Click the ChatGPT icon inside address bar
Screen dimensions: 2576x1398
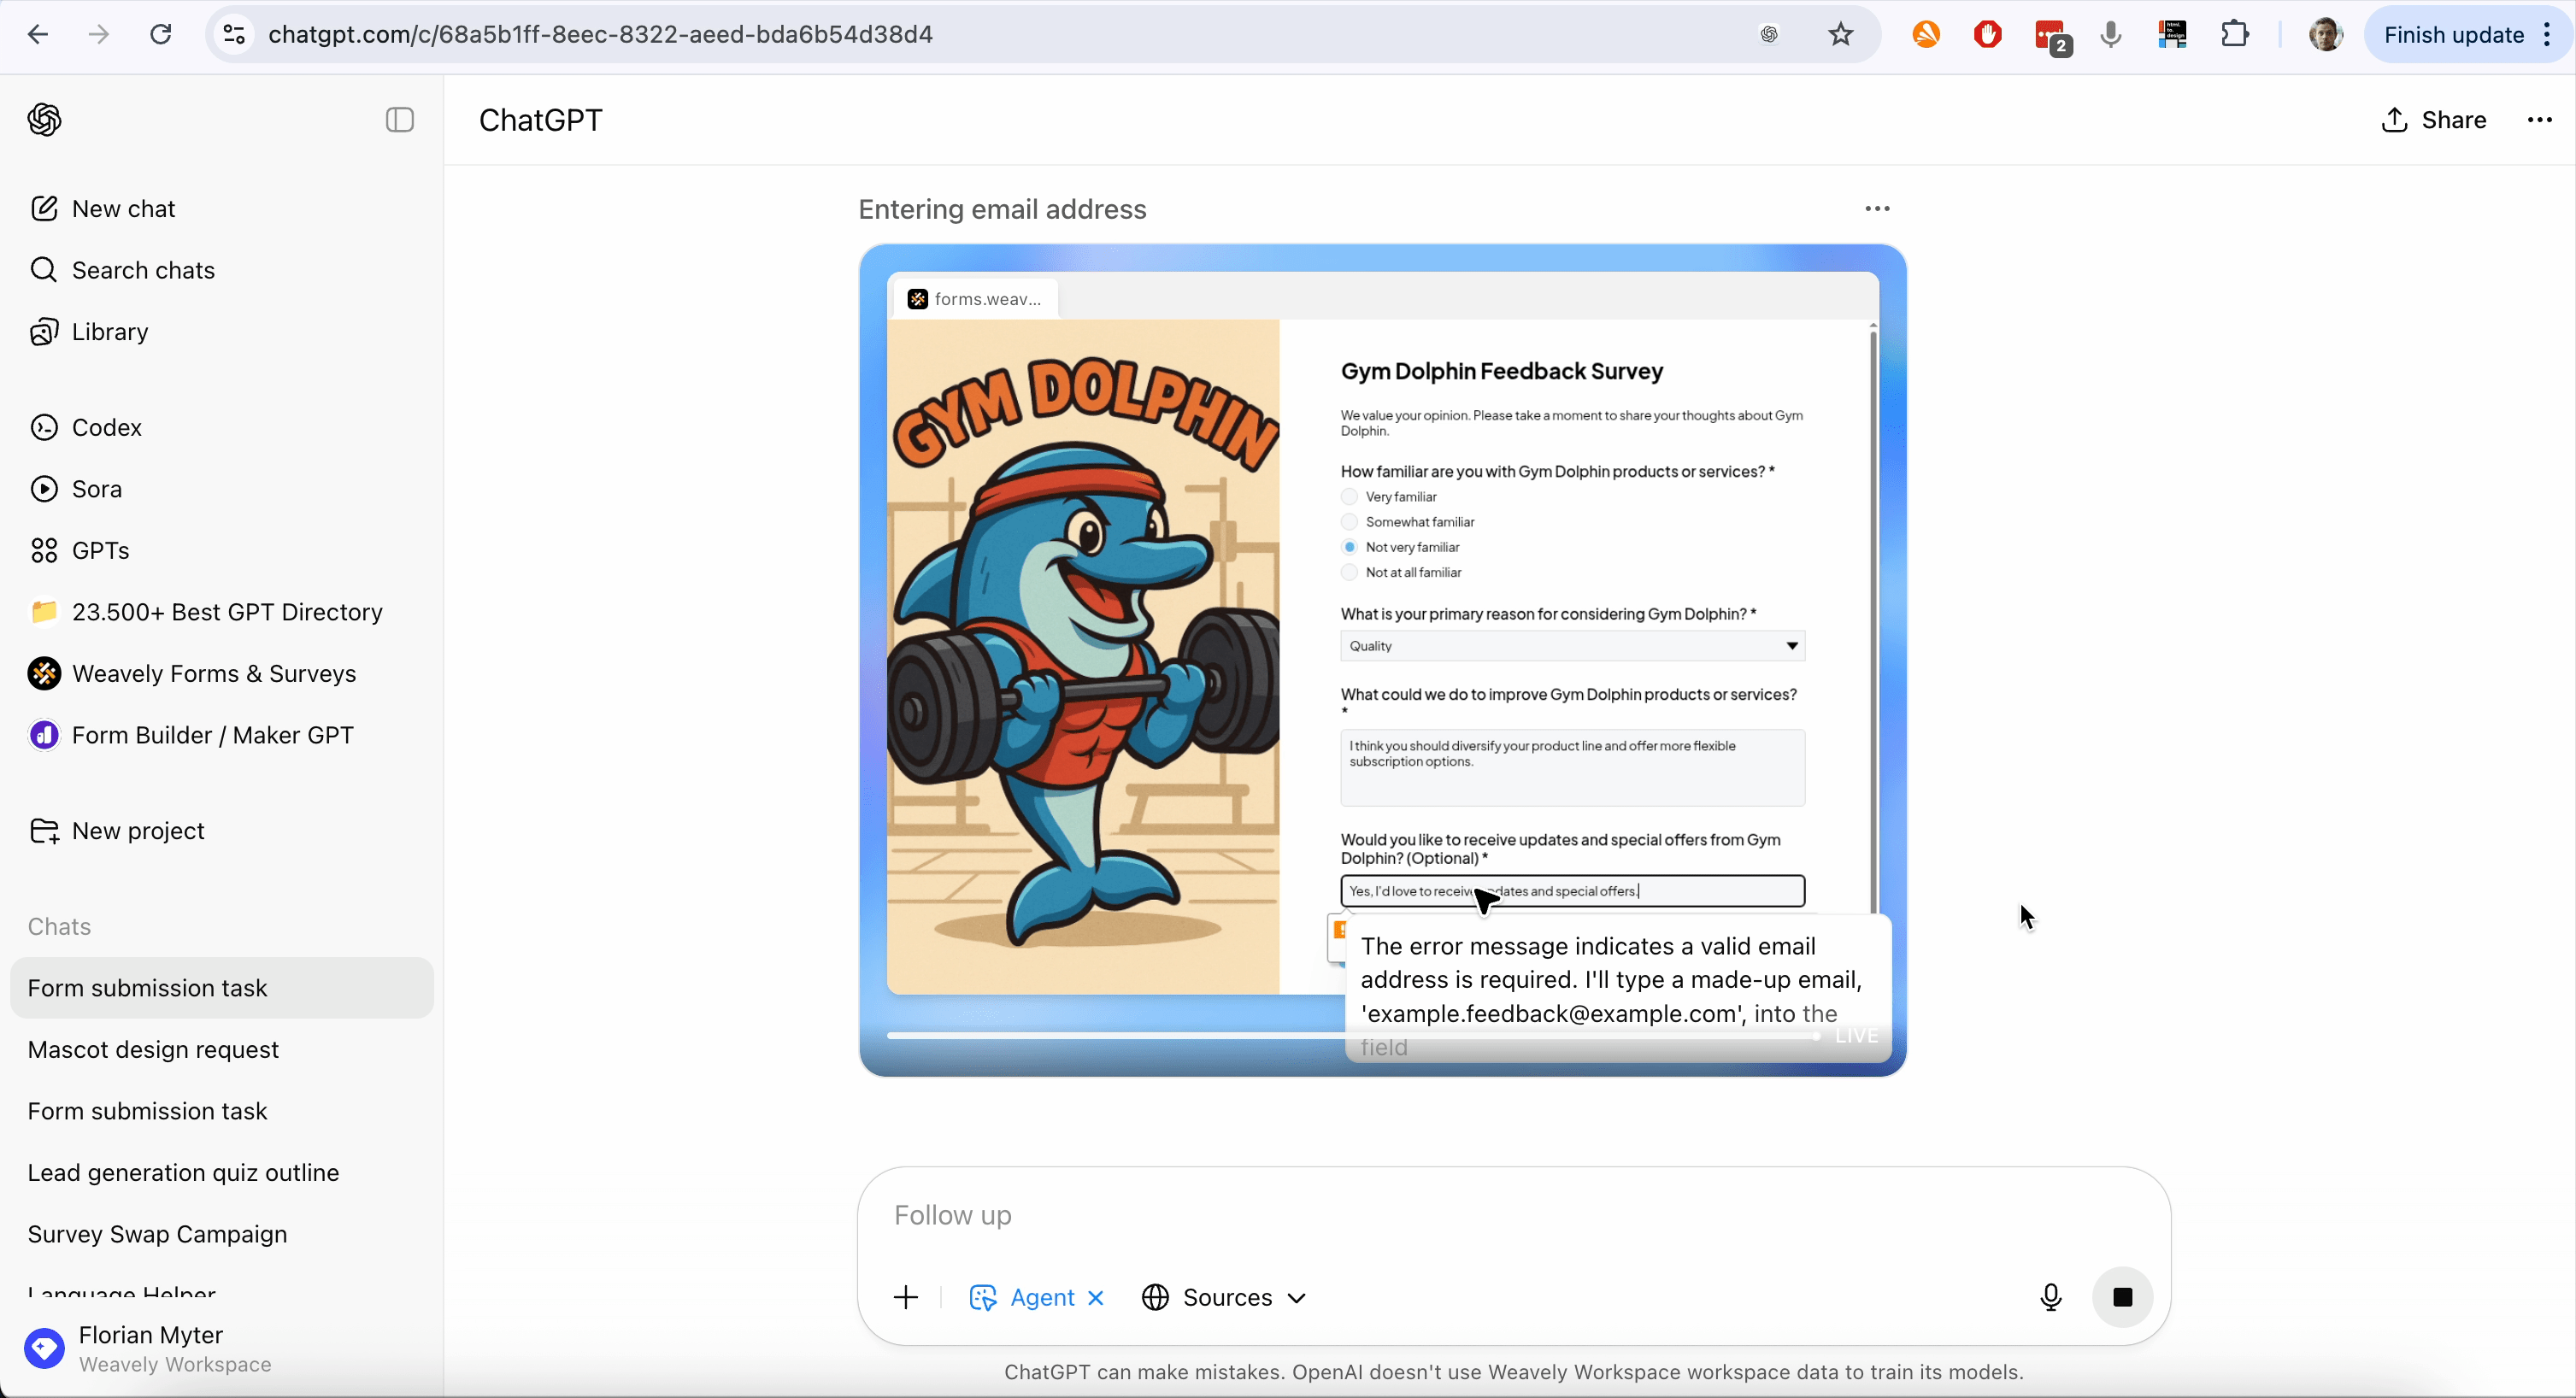(1769, 35)
